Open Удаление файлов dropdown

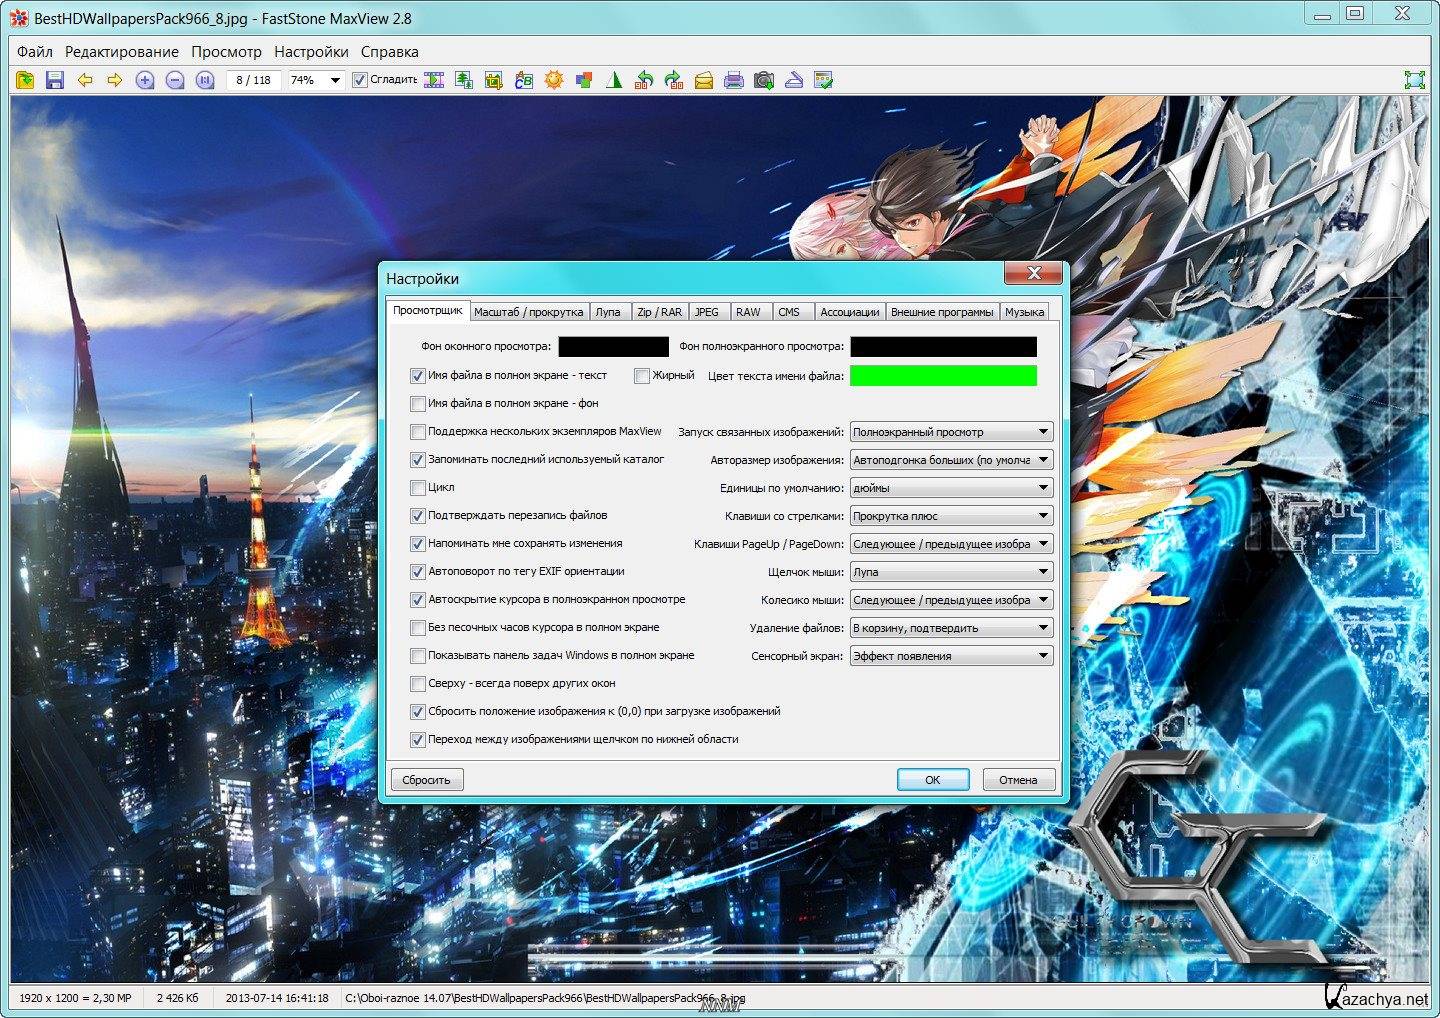tap(951, 628)
